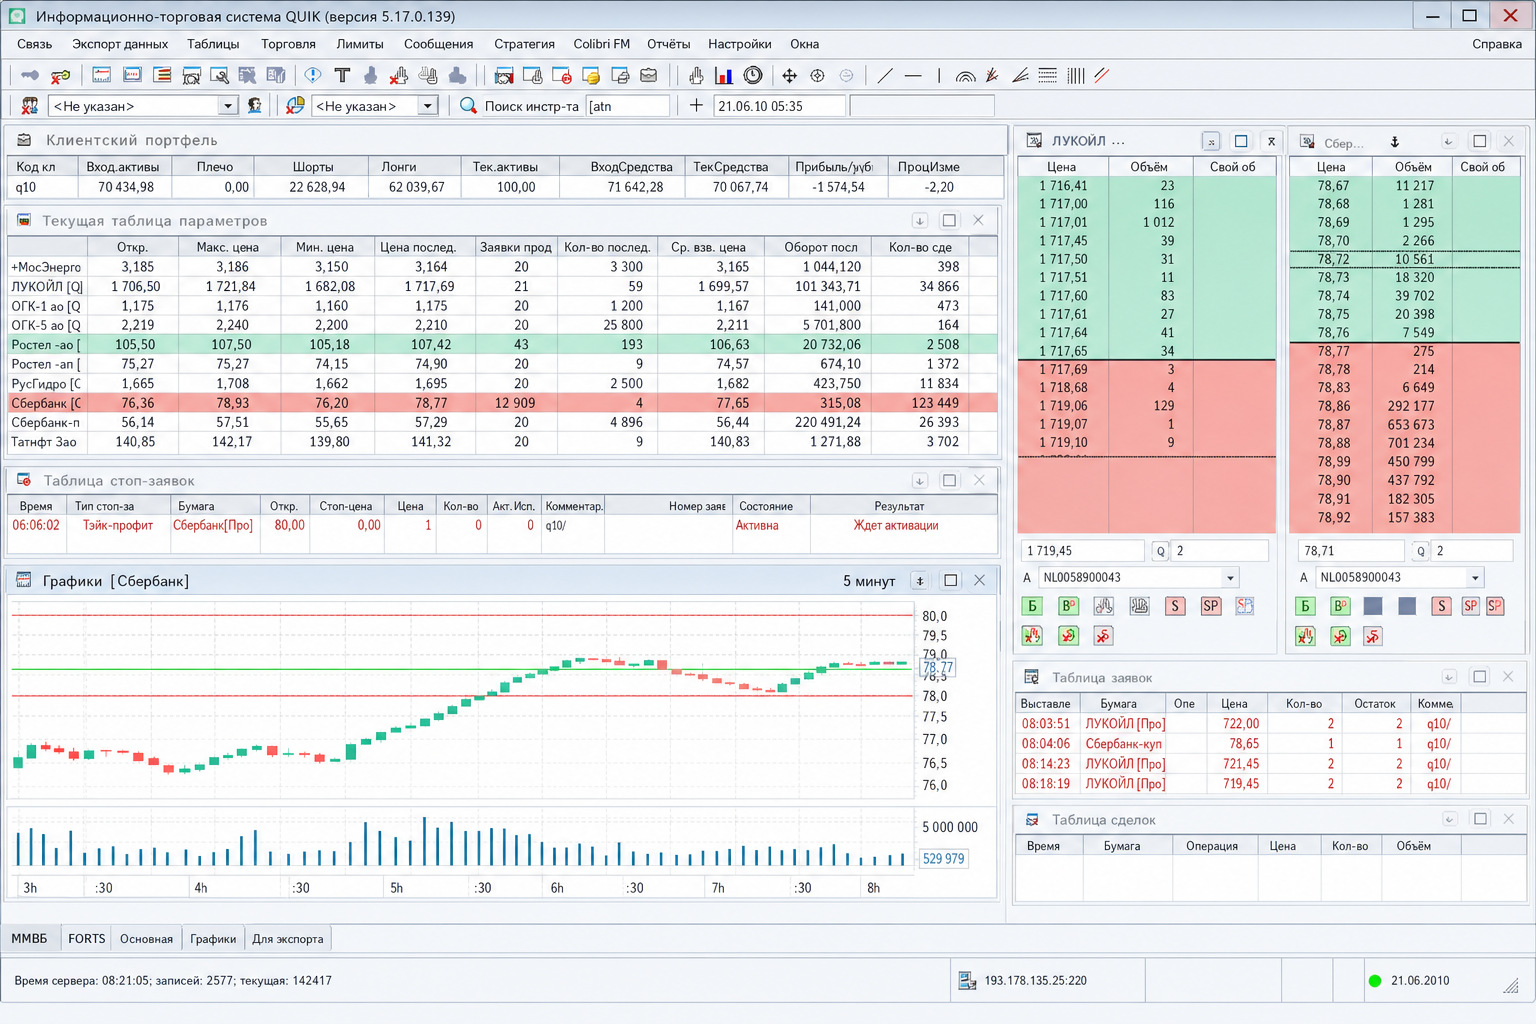Click the Поиск инстр-та search input field
The width and height of the screenshot is (1536, 1024).
pyautogui.click(x=628, y=106)
